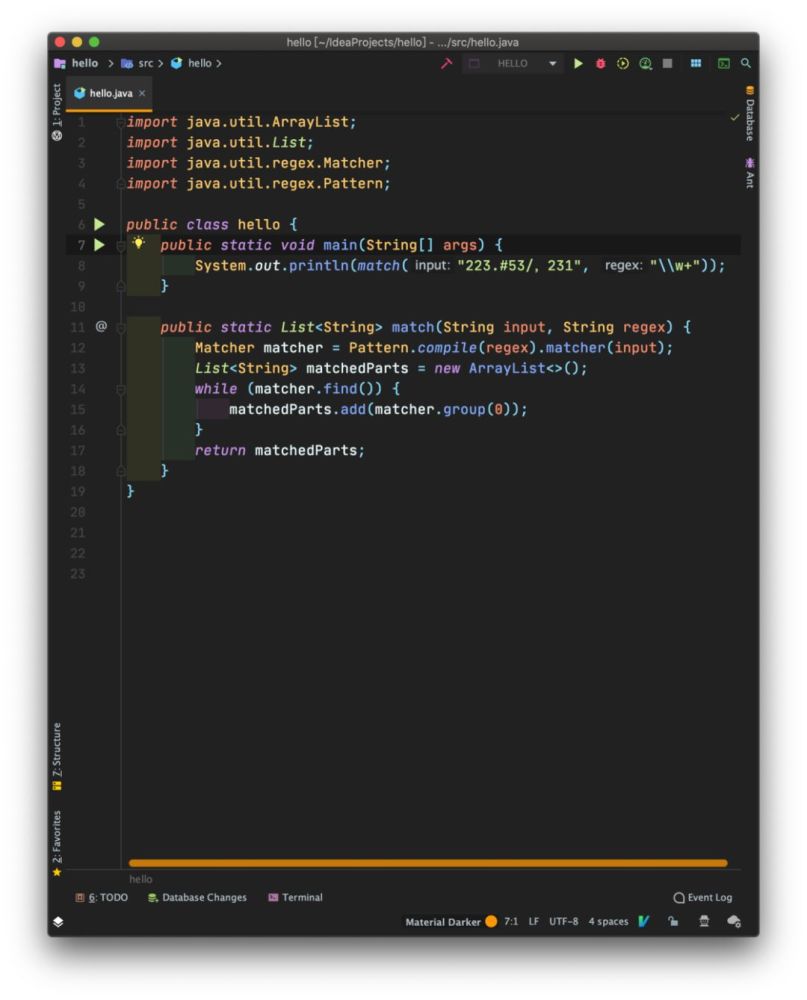Change the 4 spaces indent setting
The width and height of the screenshot is (807, 1000).
tap(608, 922)
